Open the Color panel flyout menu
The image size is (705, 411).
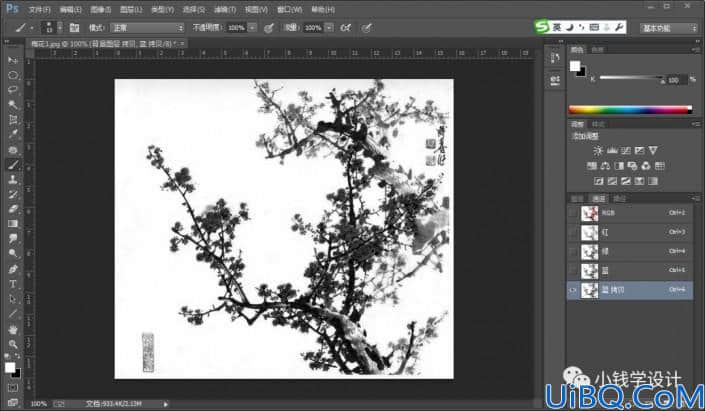[x=696, y=49]
